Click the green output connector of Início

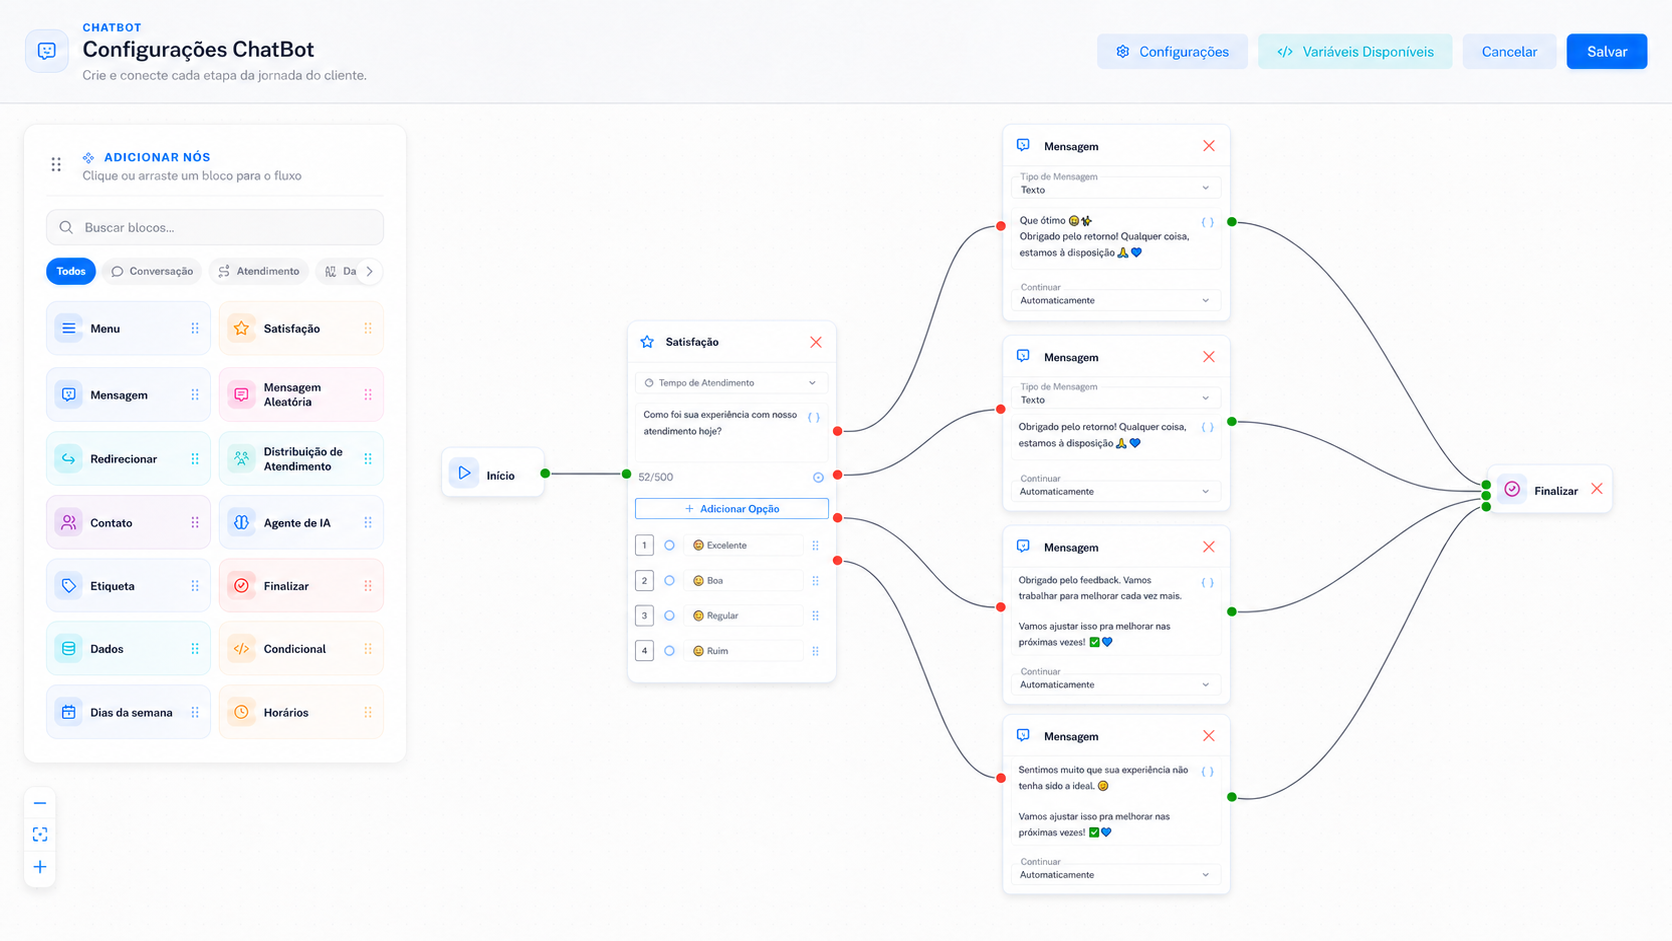(545, 474)
